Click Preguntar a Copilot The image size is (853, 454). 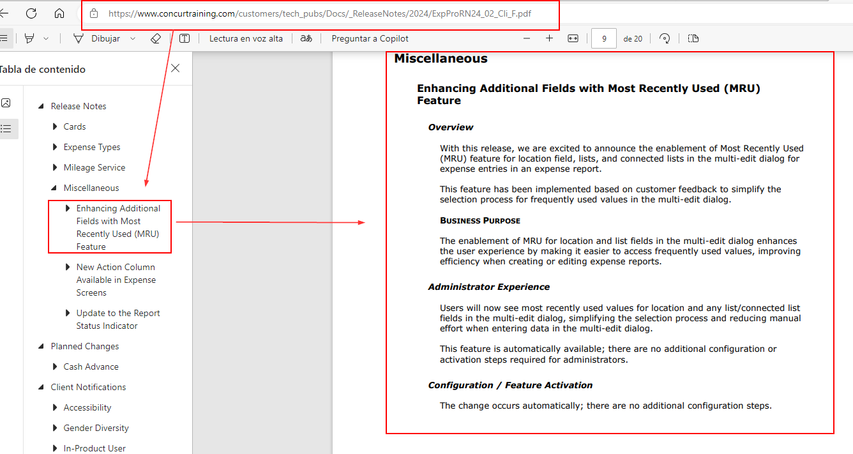point(370,39)
